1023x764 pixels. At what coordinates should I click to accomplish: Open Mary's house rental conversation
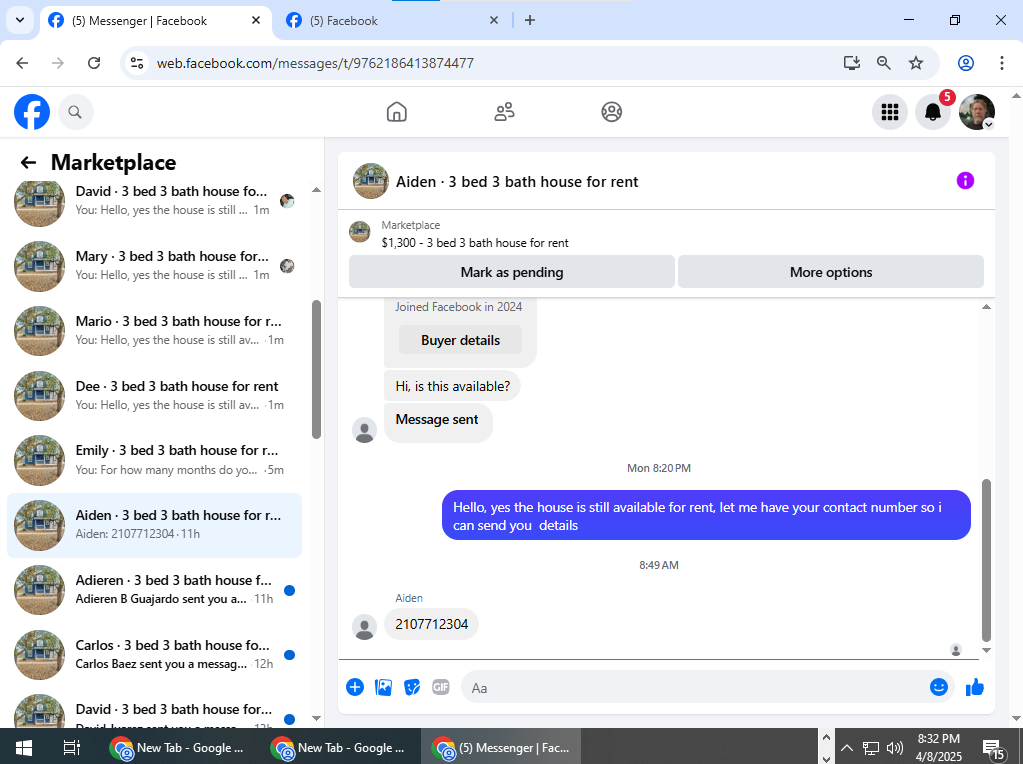(x=154, y=266)
